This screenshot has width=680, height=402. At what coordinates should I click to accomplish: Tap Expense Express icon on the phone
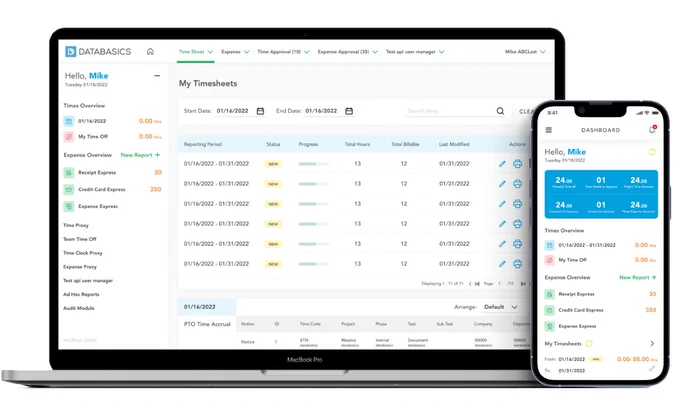coord(549,326)
